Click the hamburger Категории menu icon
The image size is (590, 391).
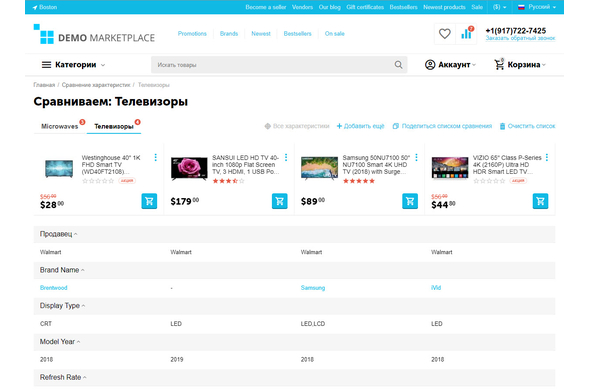46,65
